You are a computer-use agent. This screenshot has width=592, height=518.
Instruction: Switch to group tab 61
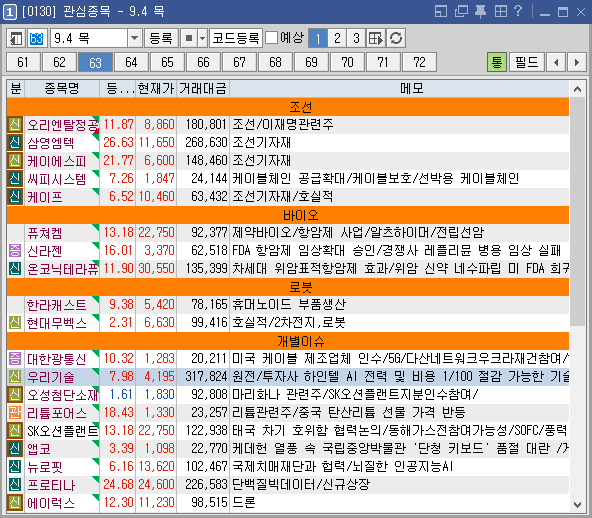pyautogui.click(x=23, y=62)
